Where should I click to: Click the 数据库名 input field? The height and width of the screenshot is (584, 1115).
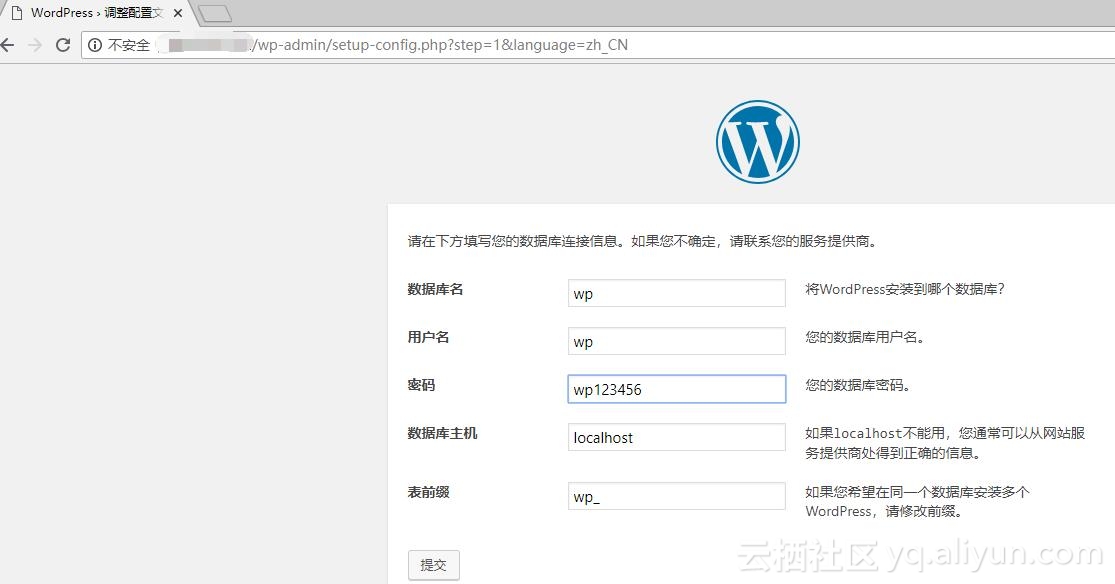tap(676, 293)
